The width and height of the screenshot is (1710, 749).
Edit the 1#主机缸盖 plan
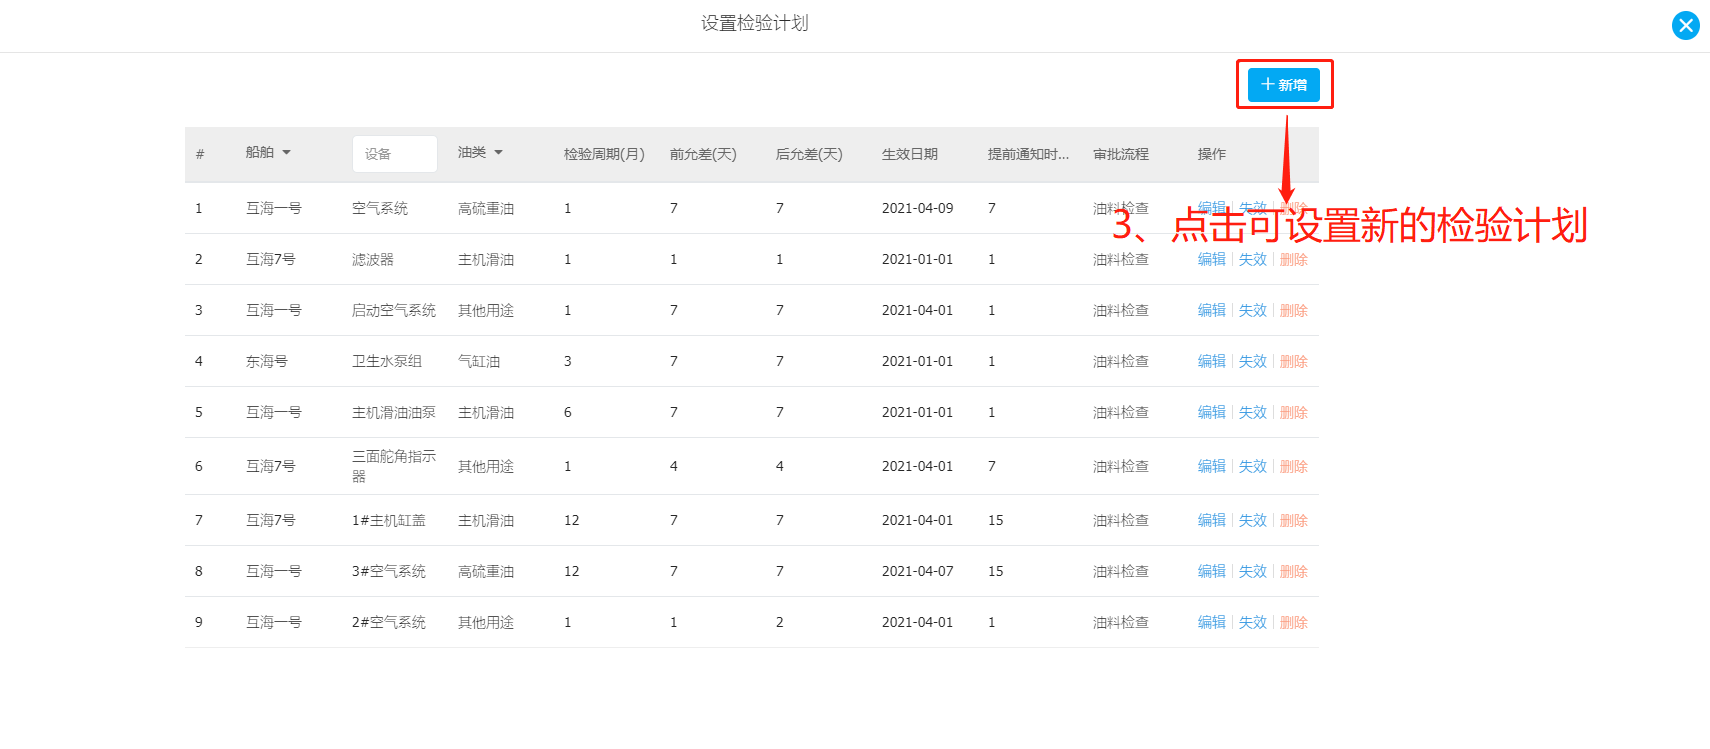1211,520
